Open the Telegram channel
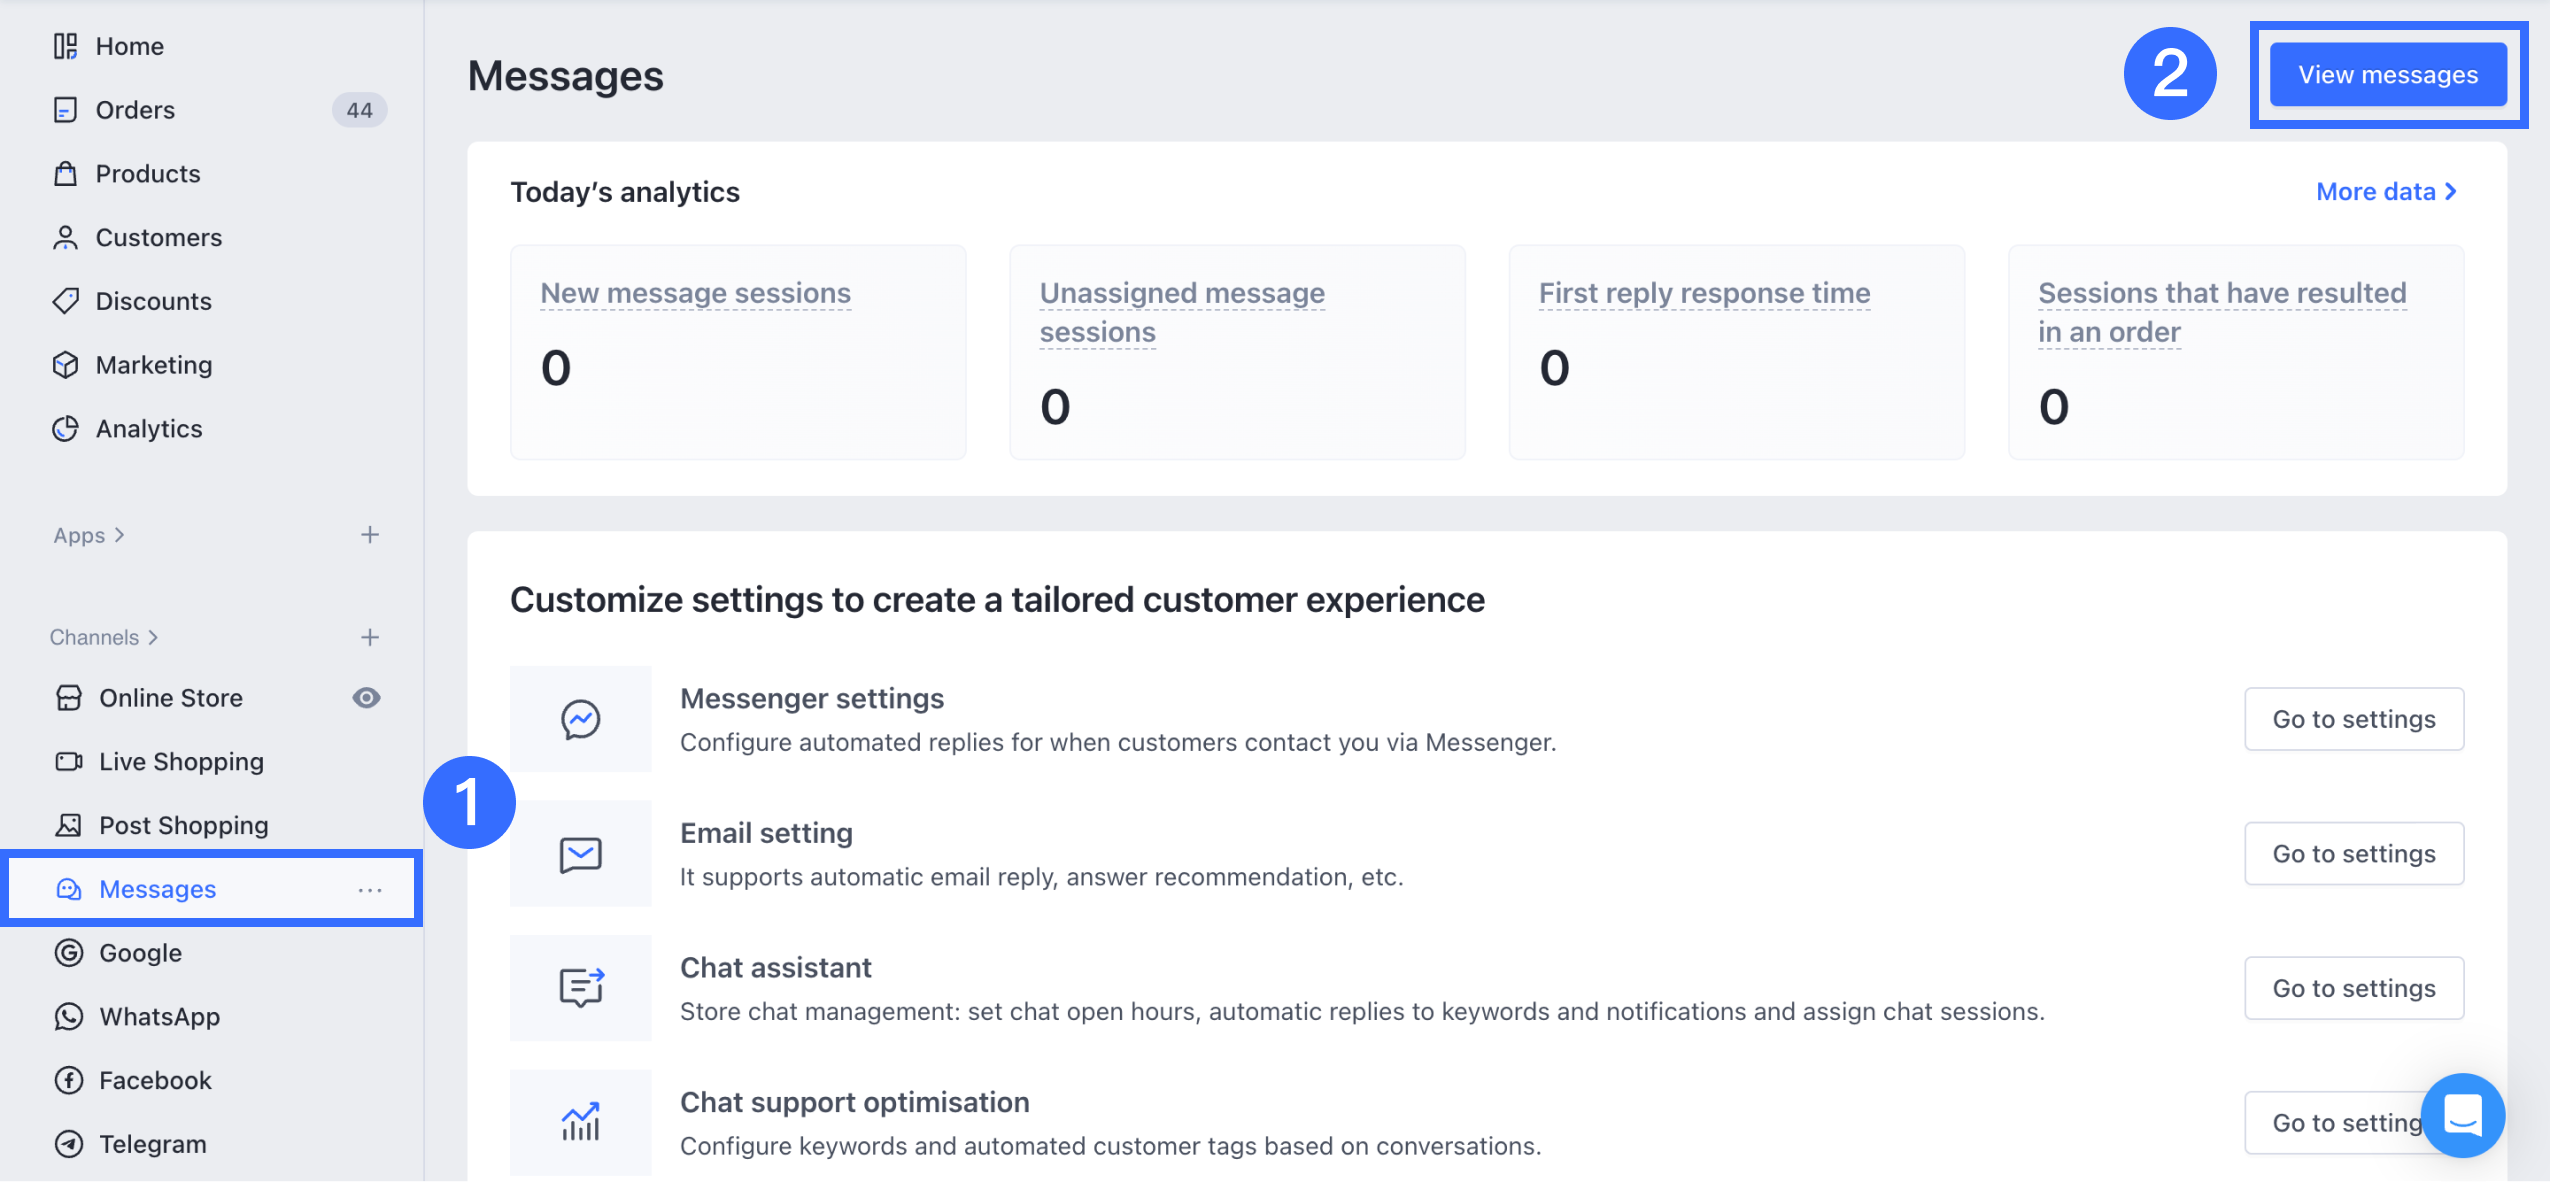The height and width of the screenshot is (1182, 2550). click(x=152, y=1143)
